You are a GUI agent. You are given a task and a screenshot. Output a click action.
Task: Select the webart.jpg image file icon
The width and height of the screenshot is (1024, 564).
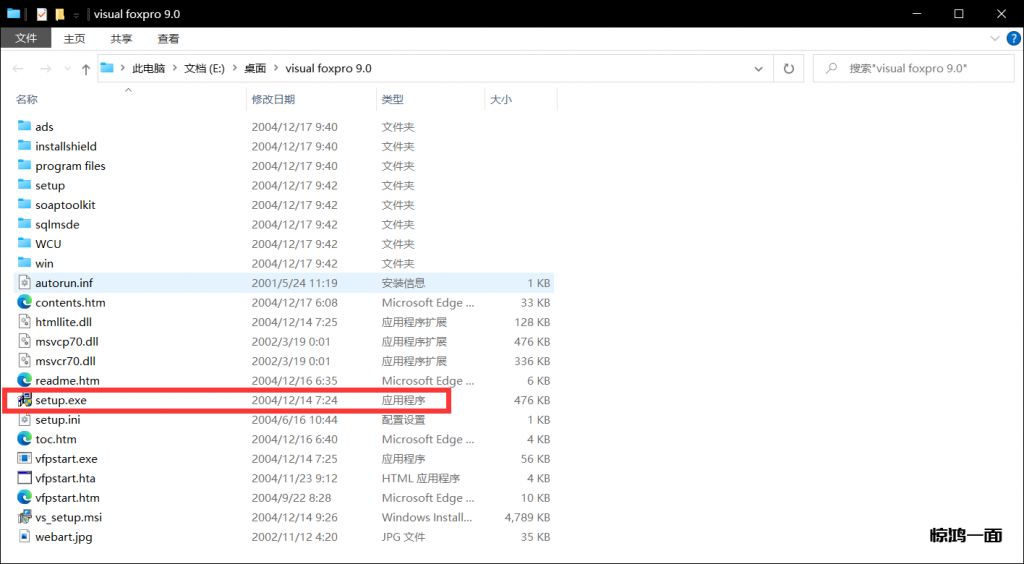pos(25,537)
